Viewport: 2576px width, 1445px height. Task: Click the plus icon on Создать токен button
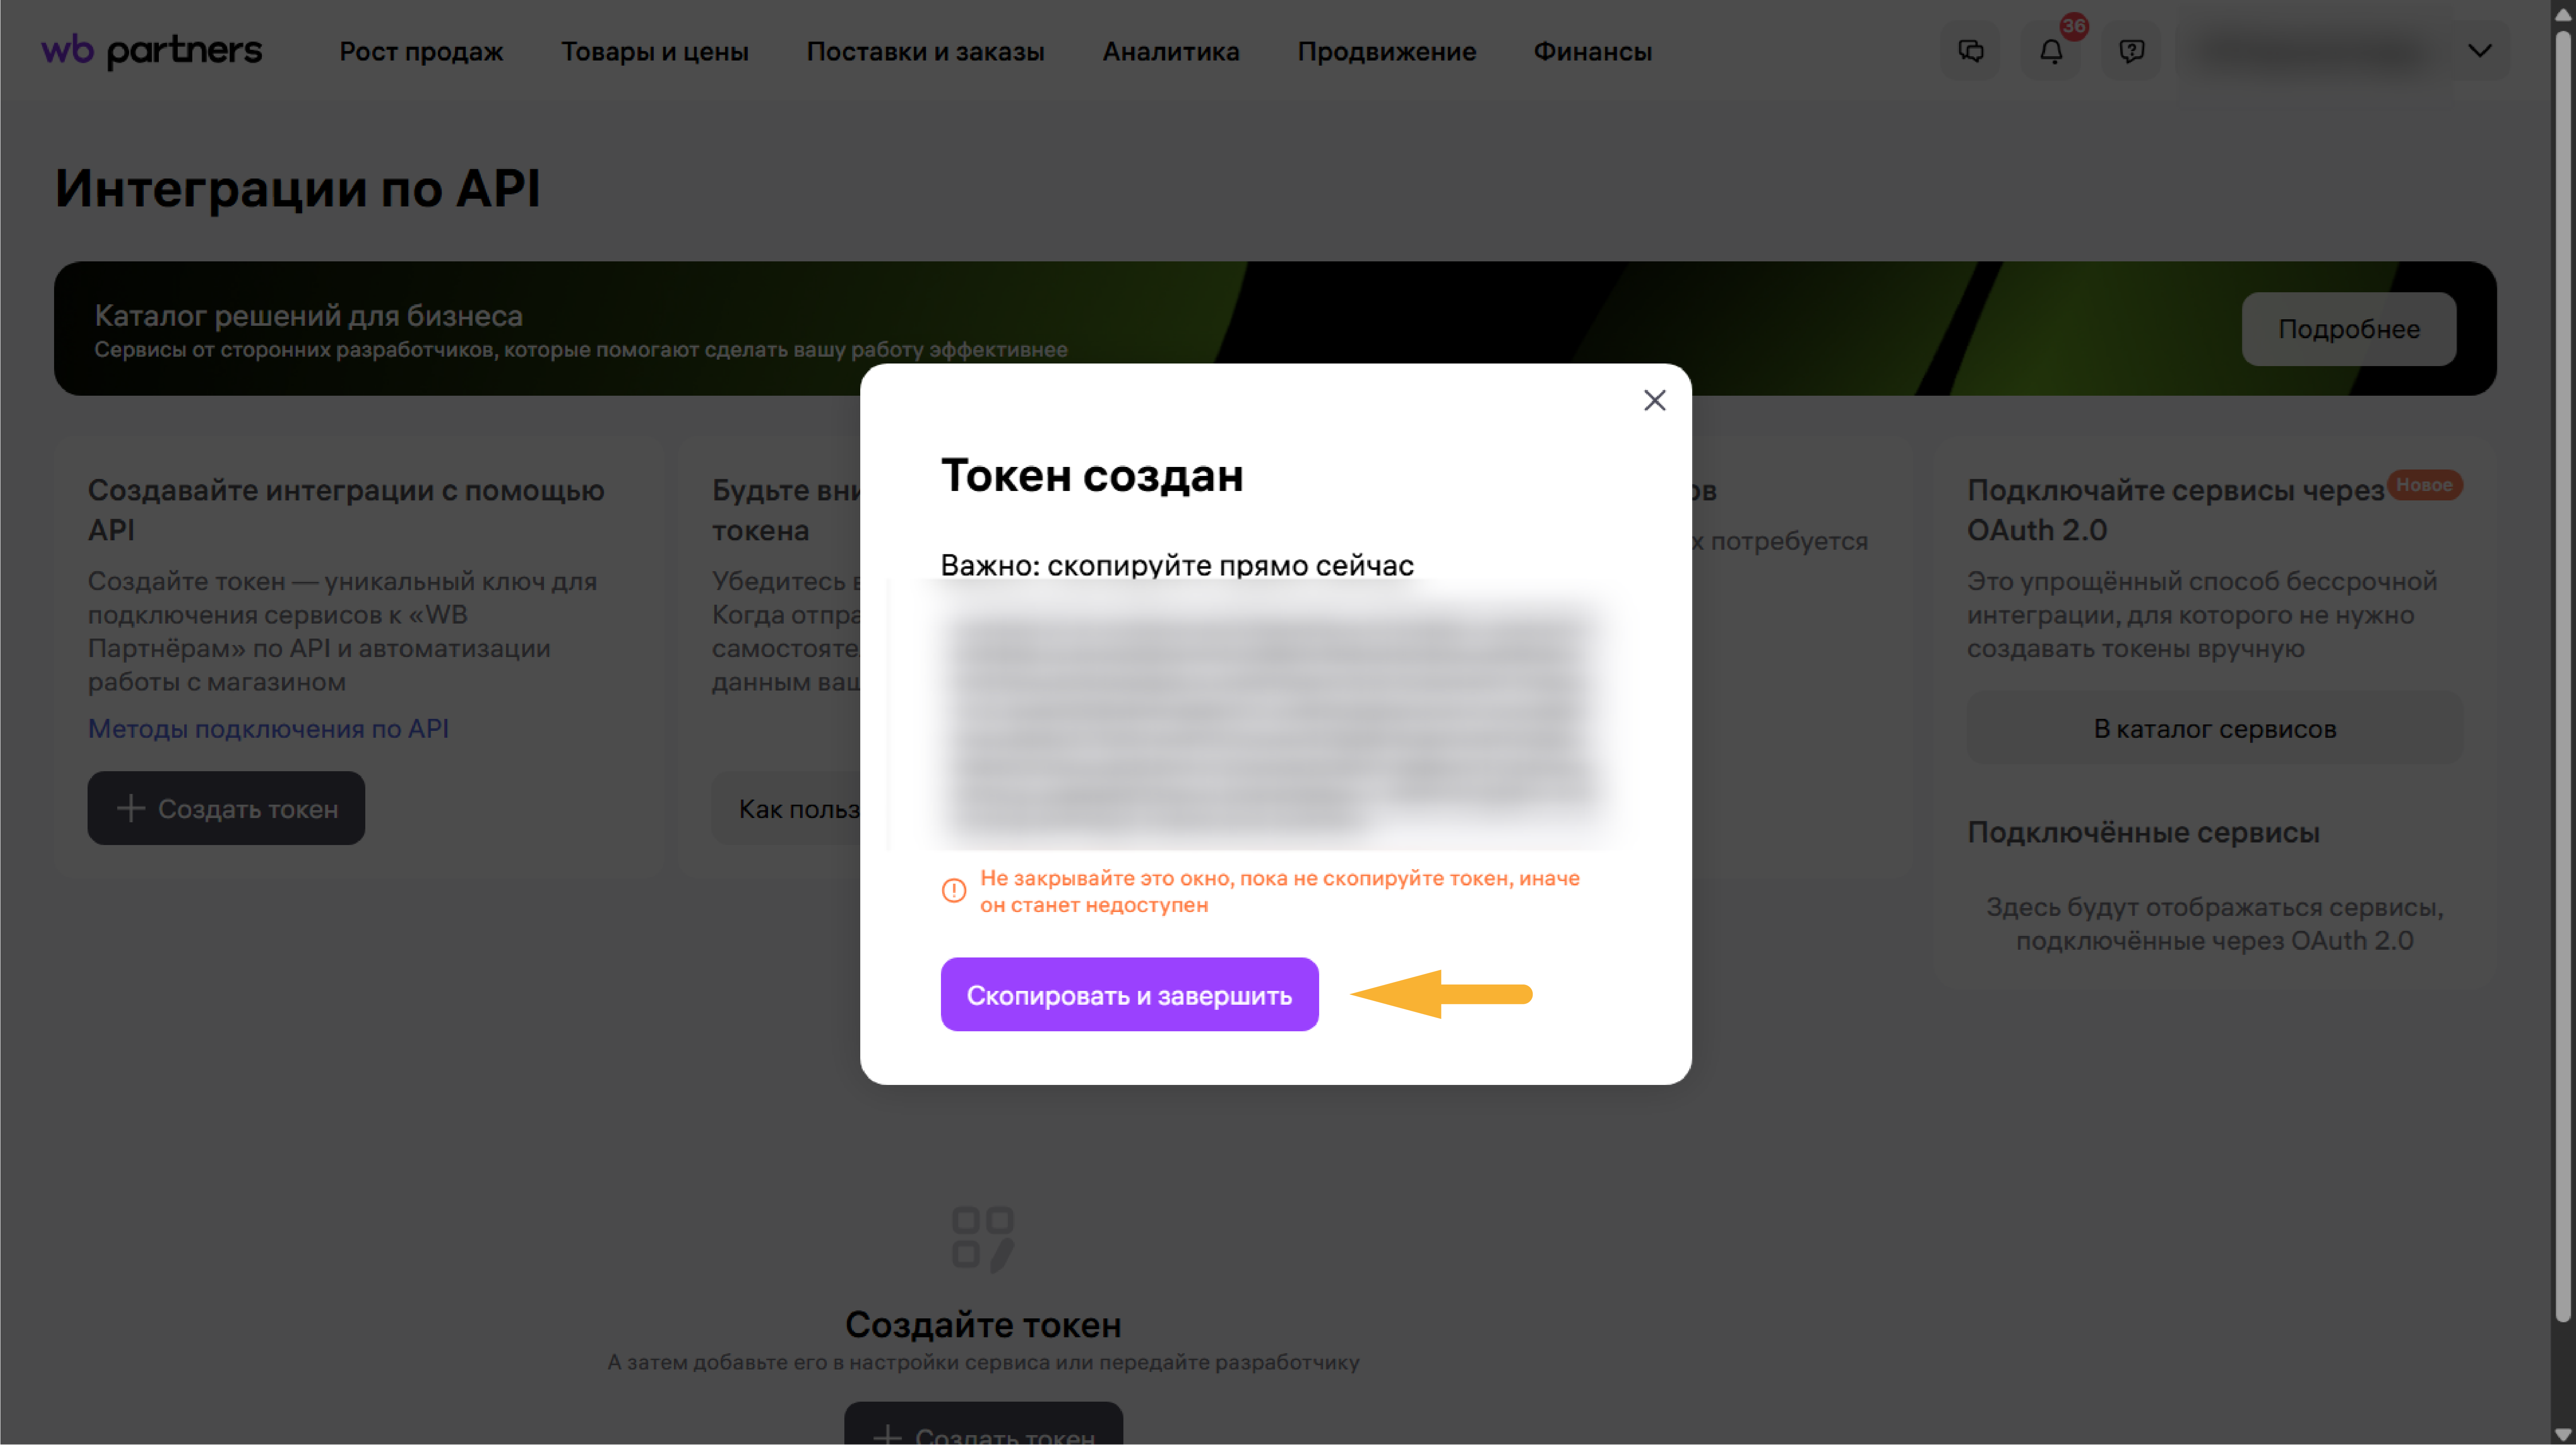coord(132,808)
